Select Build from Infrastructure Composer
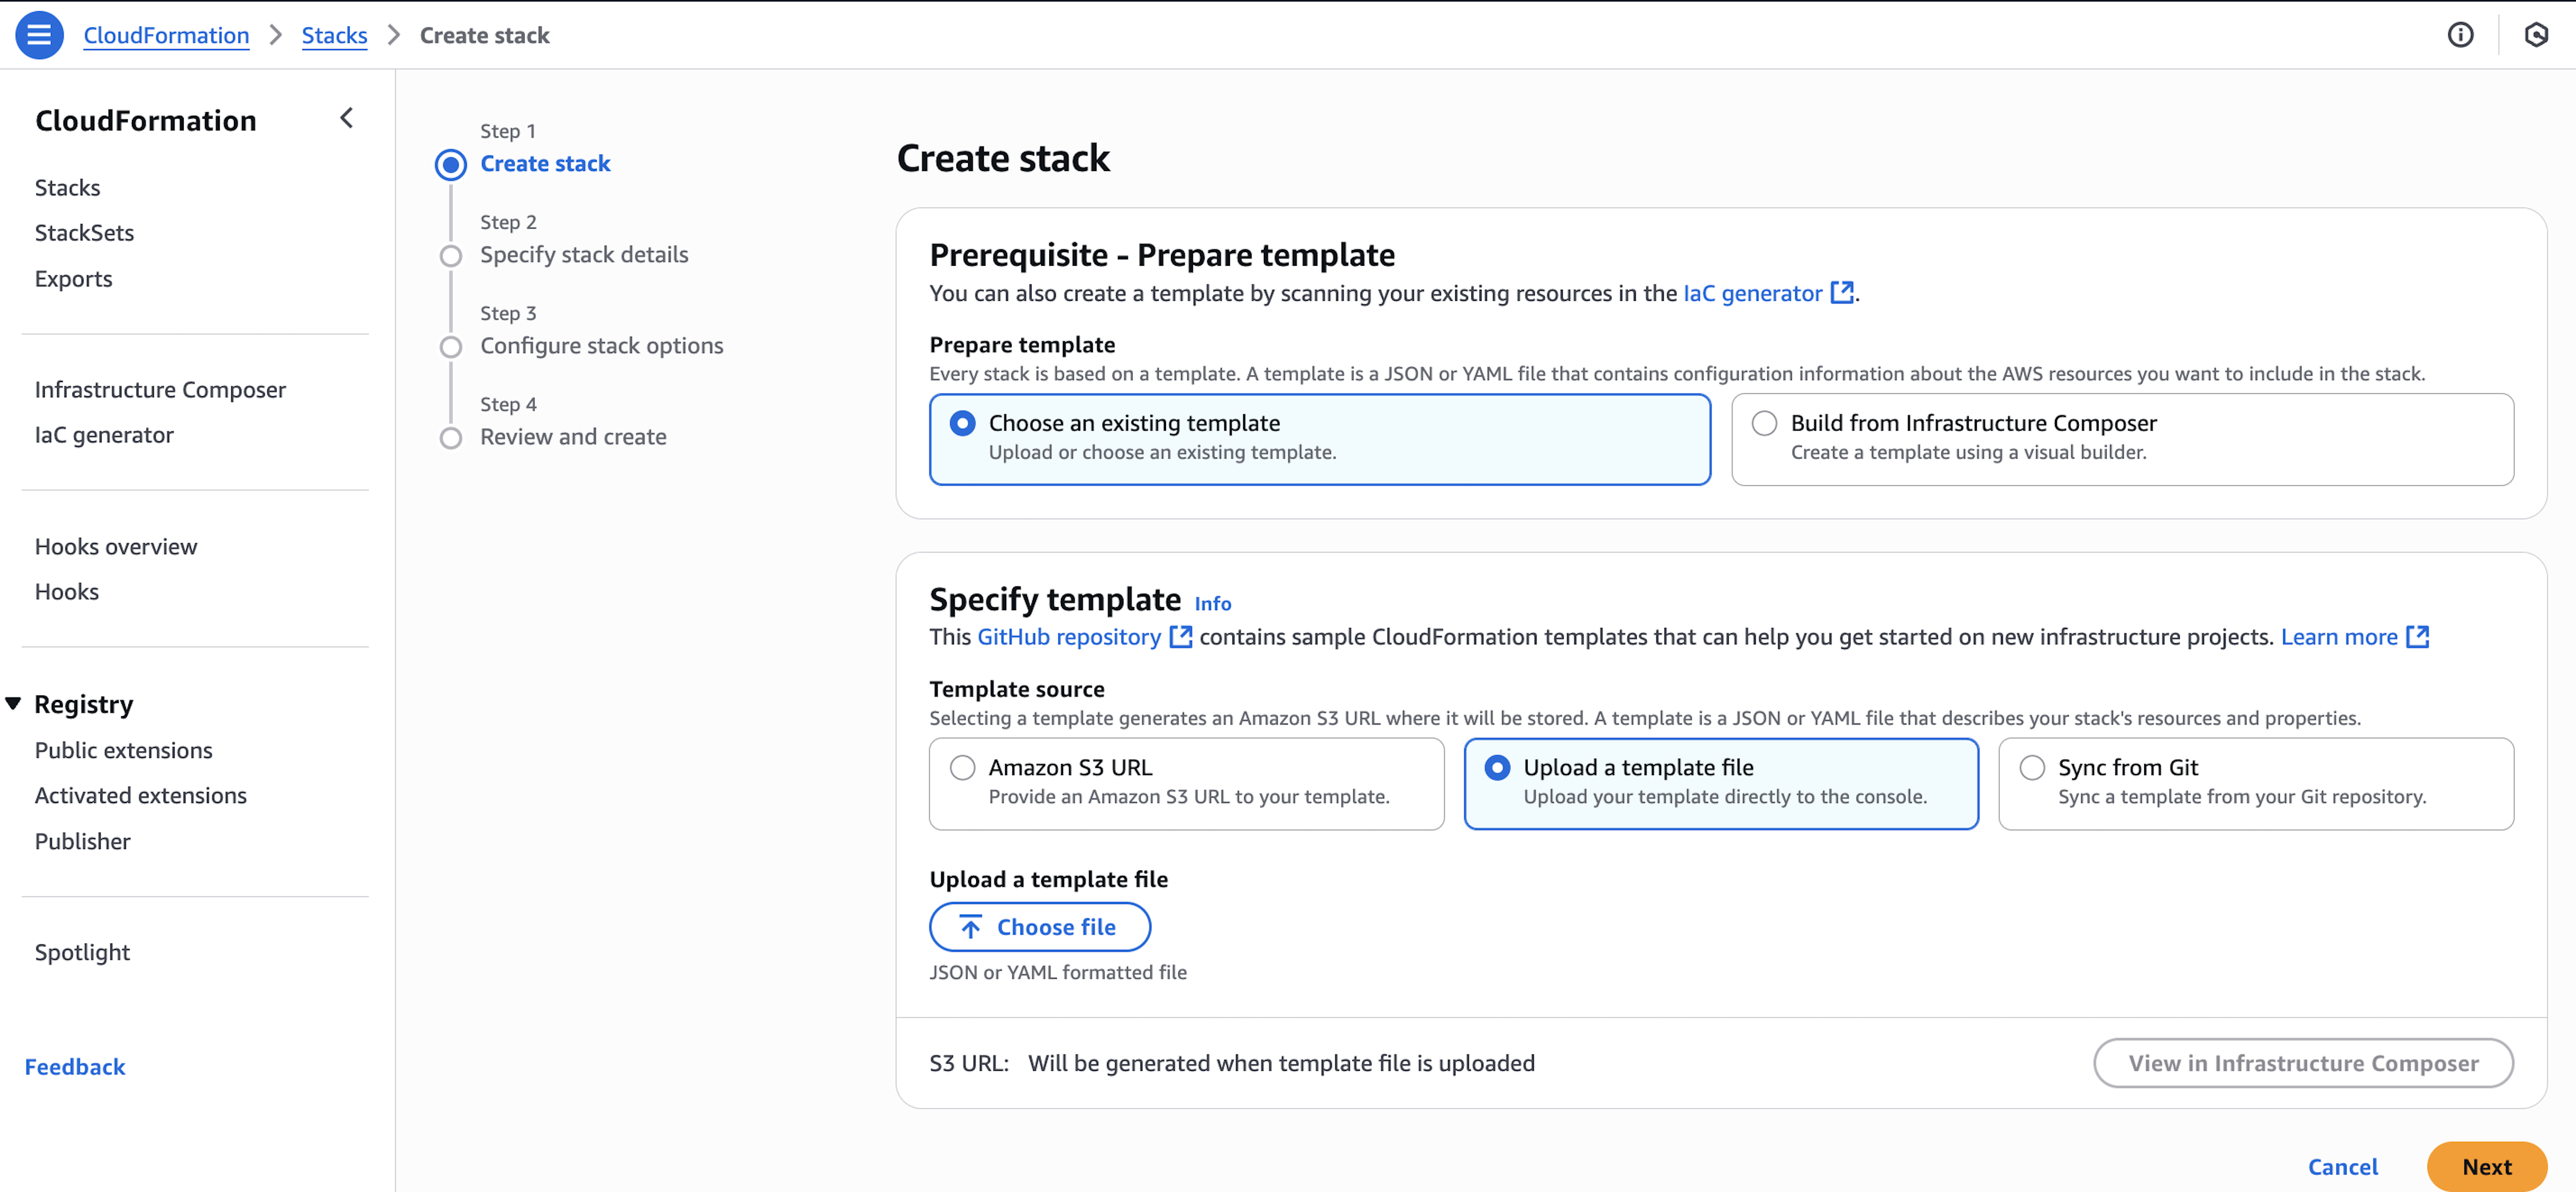The image size is (2576, 1192). tap(1765, 423)
